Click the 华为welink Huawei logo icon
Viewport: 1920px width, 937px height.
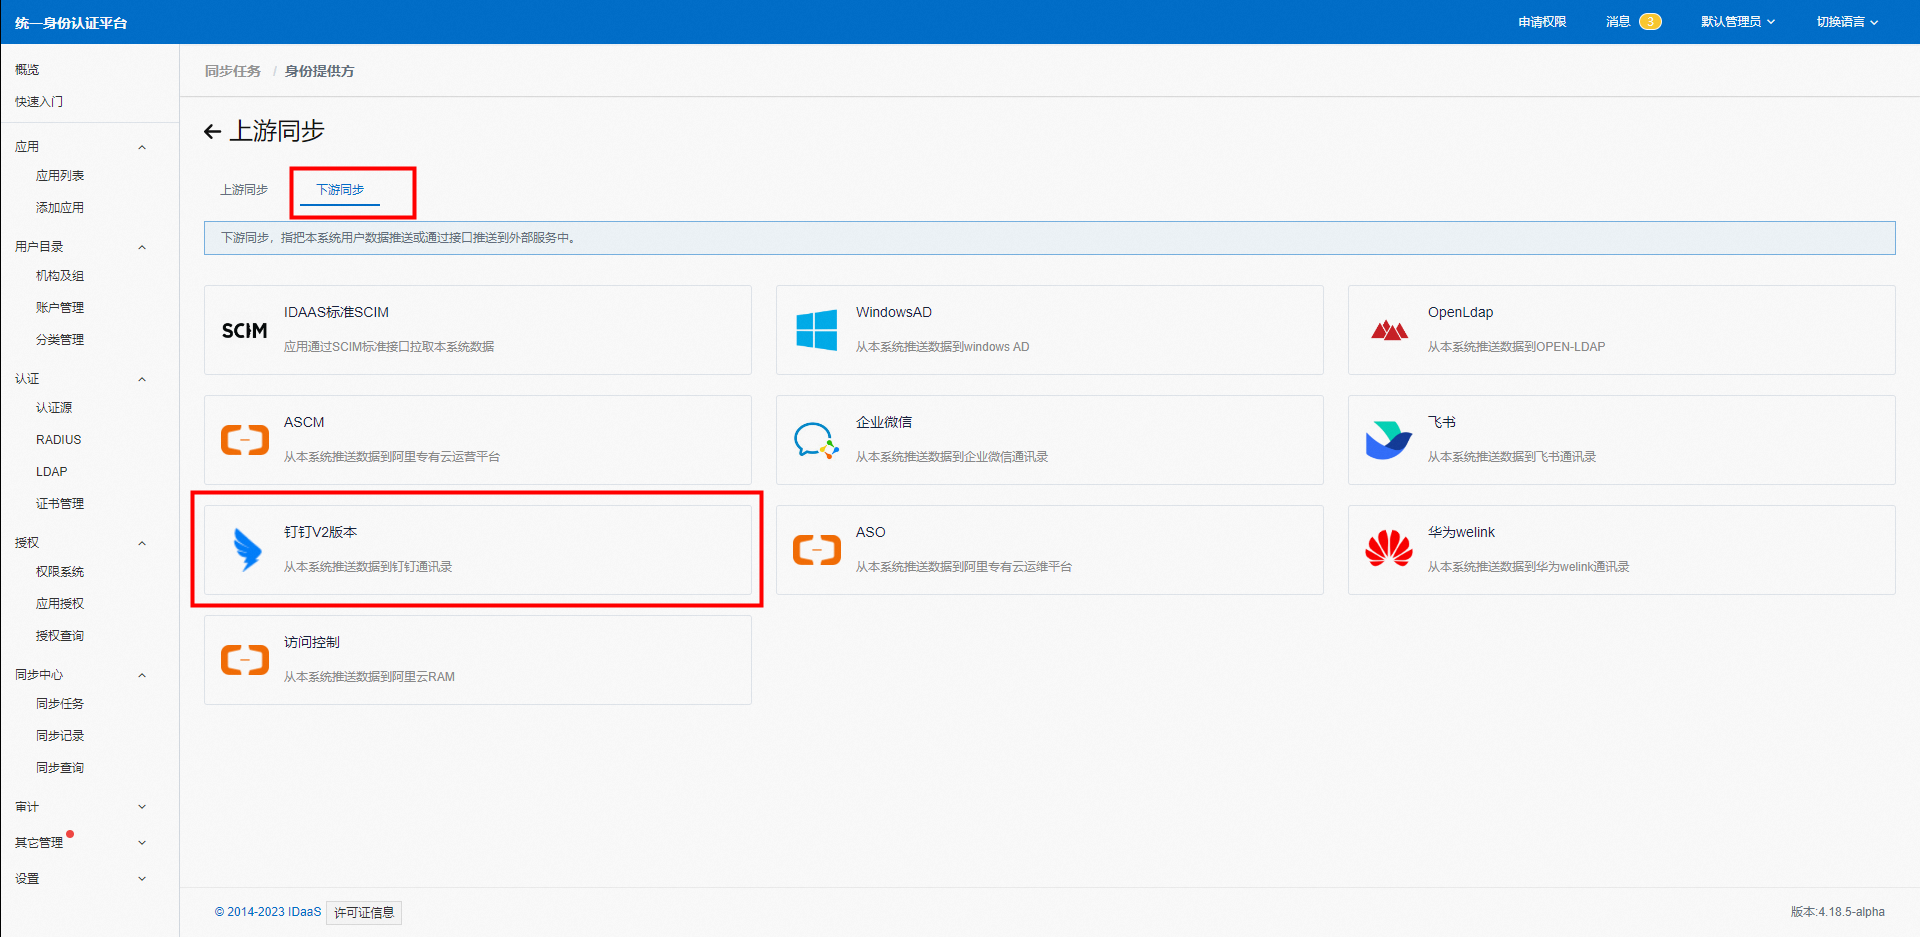click(1389, 549)
